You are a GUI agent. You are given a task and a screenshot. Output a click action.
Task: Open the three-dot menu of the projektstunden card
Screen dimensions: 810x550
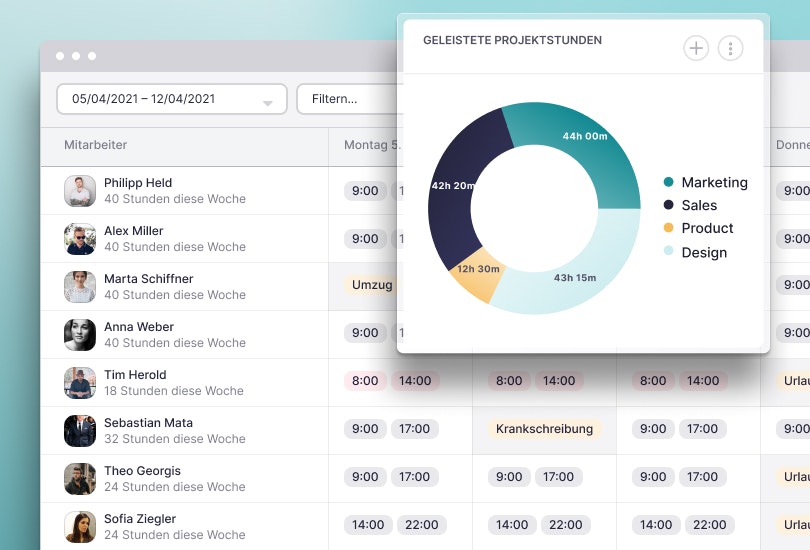730,48
